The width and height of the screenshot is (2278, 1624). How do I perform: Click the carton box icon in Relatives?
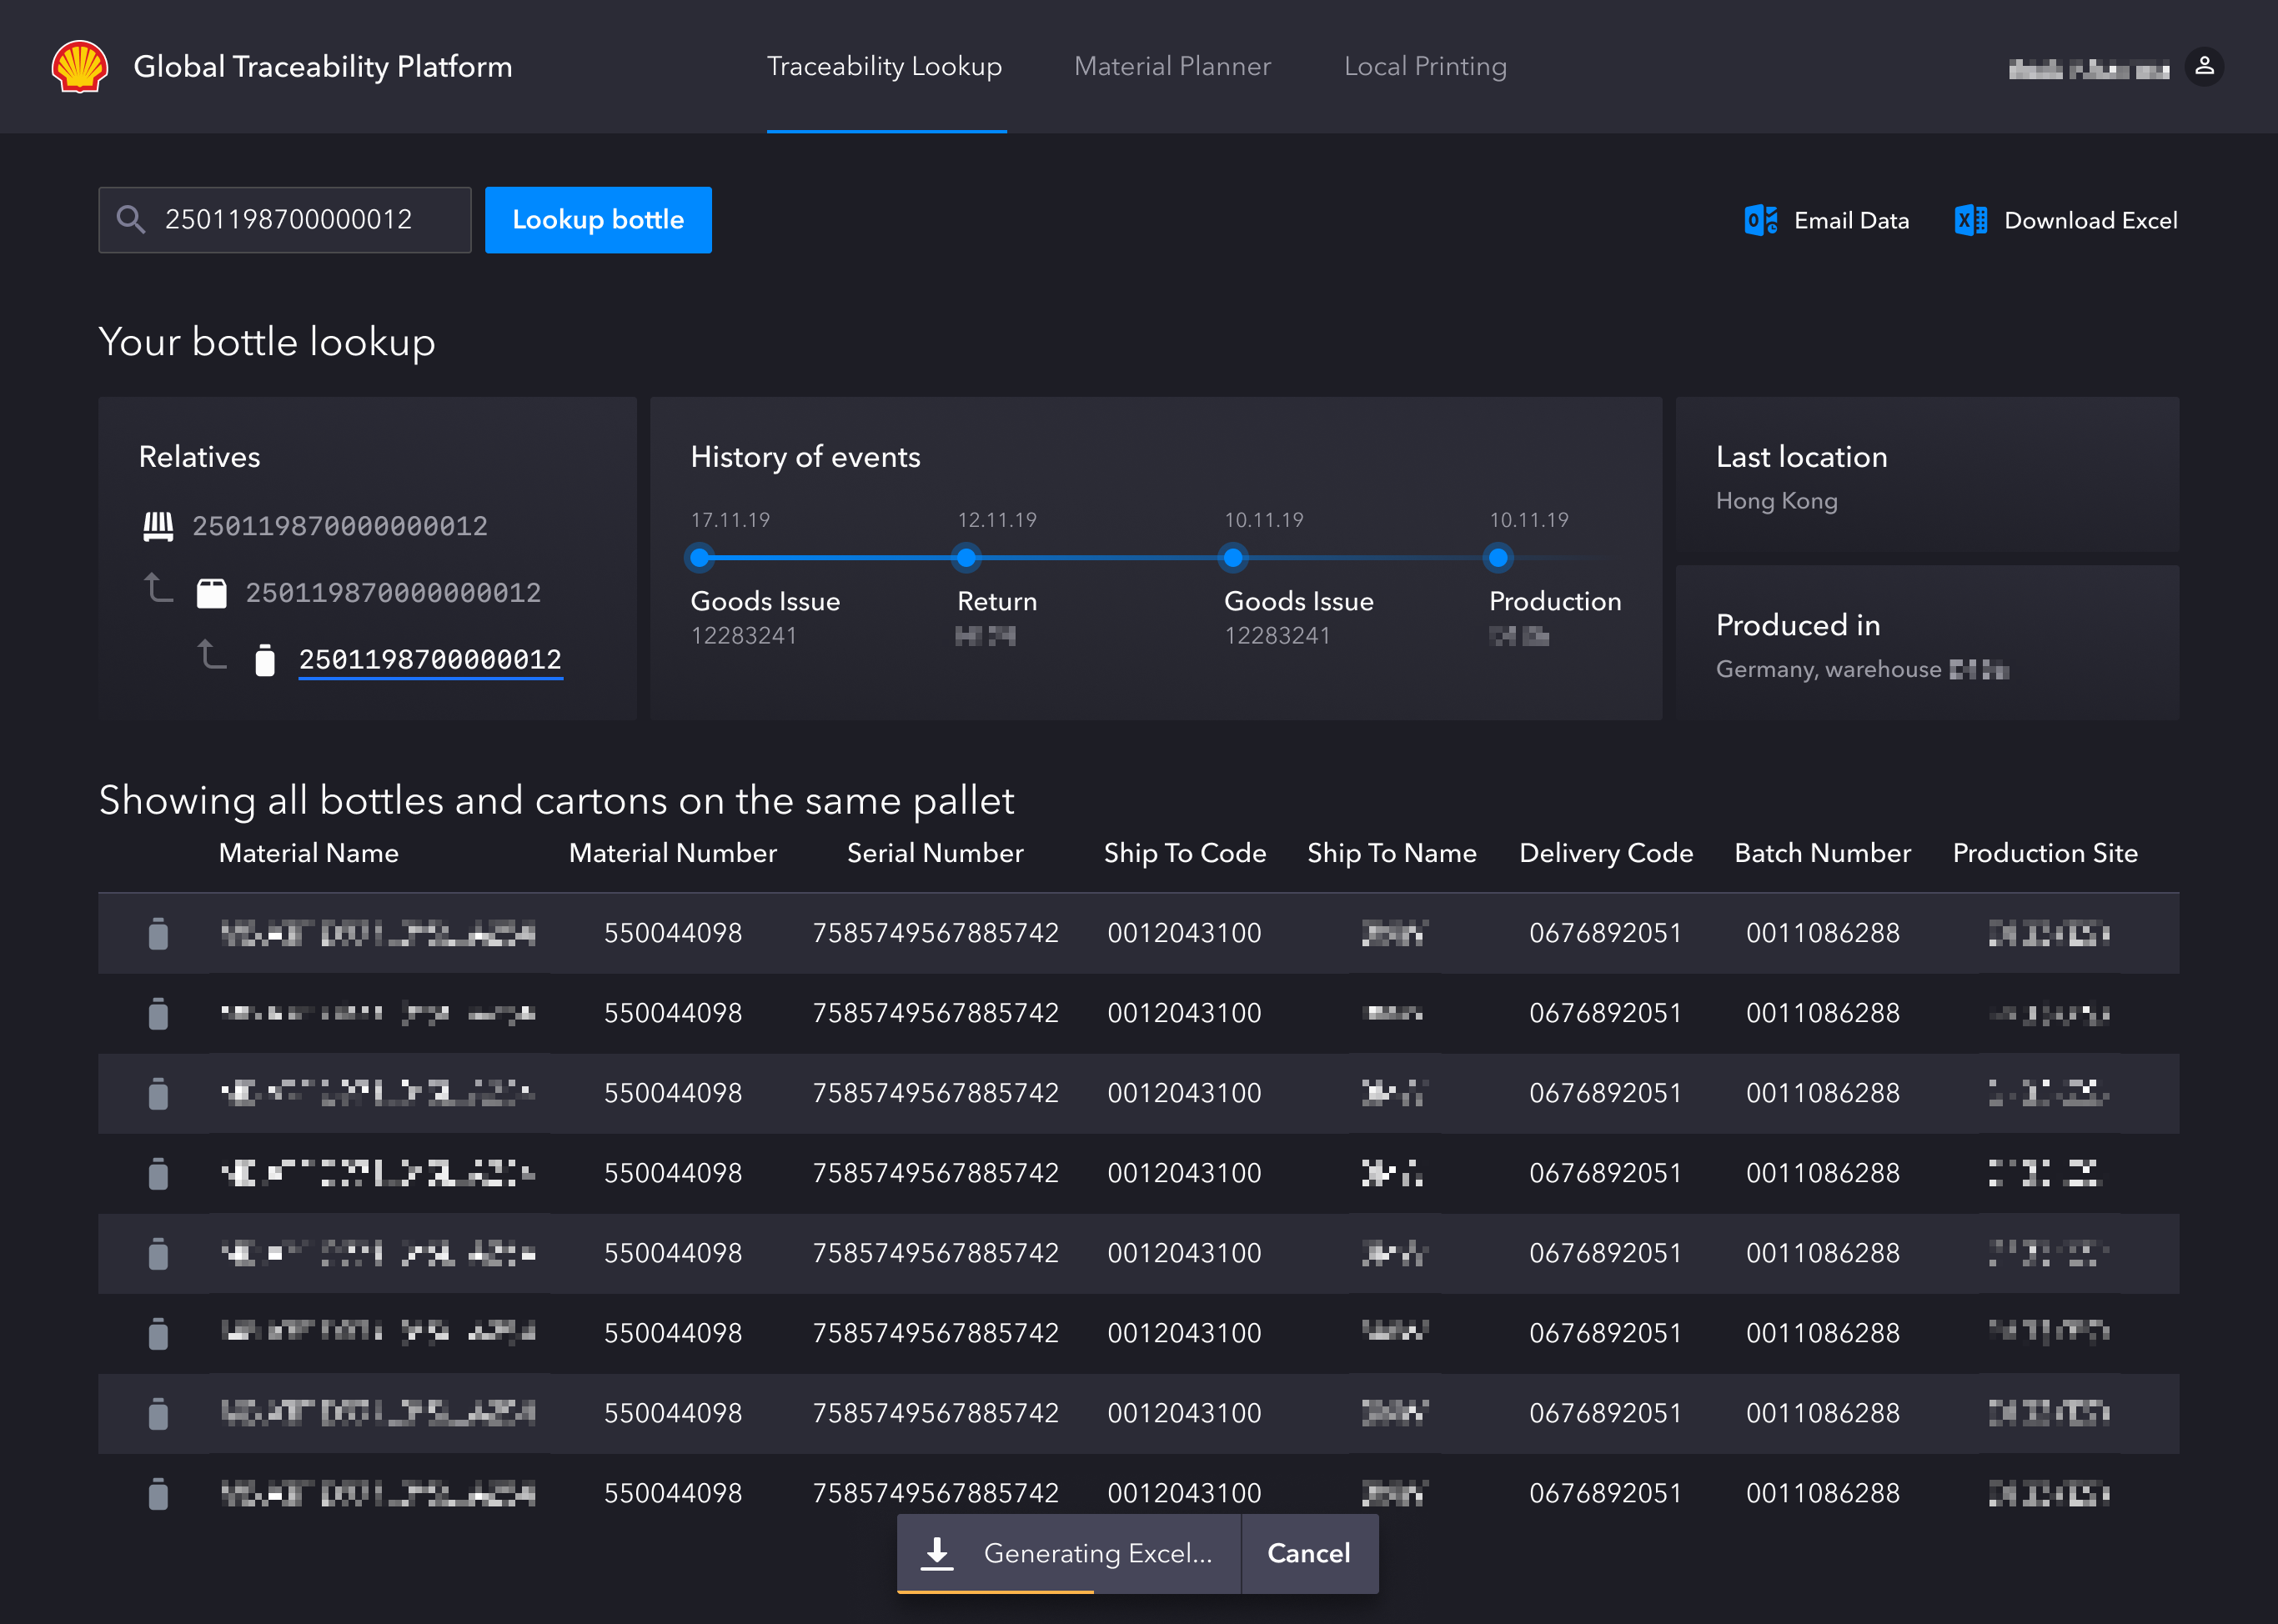212,593
